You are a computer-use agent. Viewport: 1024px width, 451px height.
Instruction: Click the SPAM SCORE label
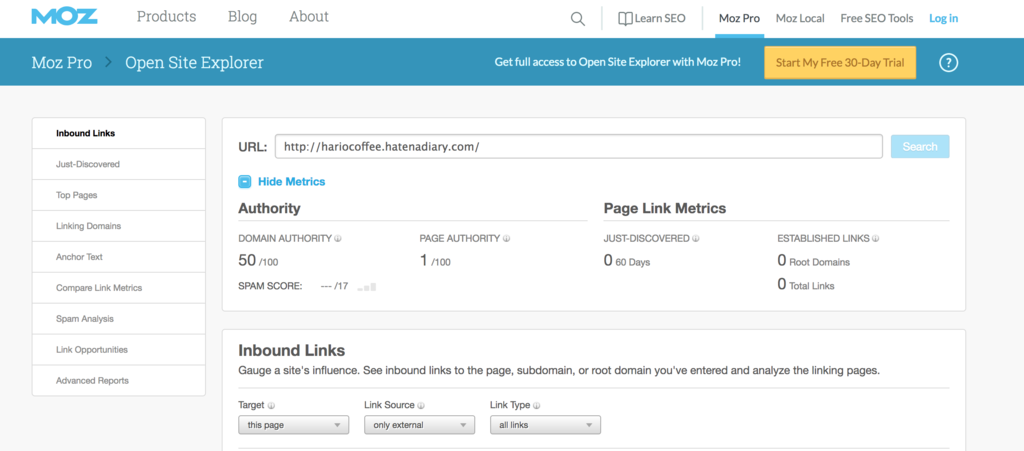point(270,286)
